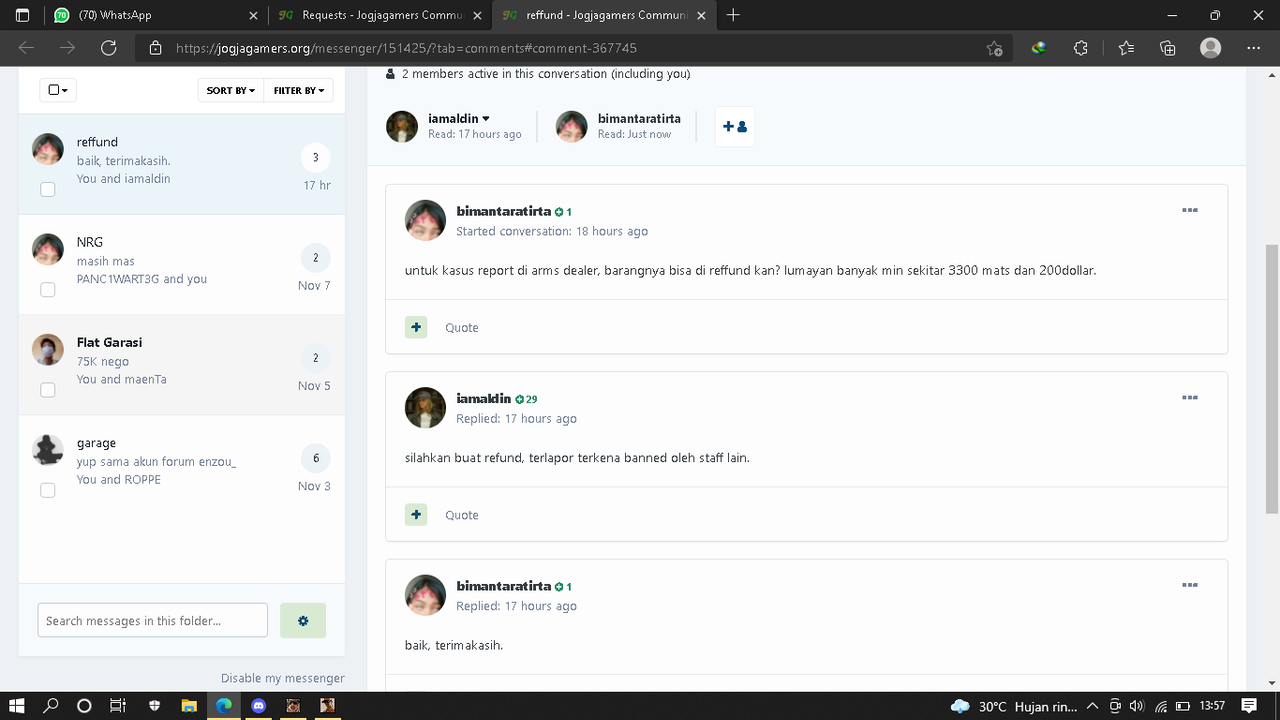Open messenger folder settings gear button
This screenshot has width=1280, height=720.
click(x=303, y=620)
